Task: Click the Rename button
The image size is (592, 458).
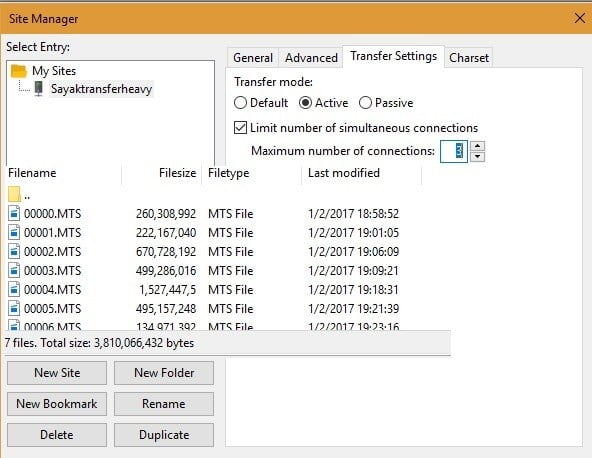Action: (164, 404)
